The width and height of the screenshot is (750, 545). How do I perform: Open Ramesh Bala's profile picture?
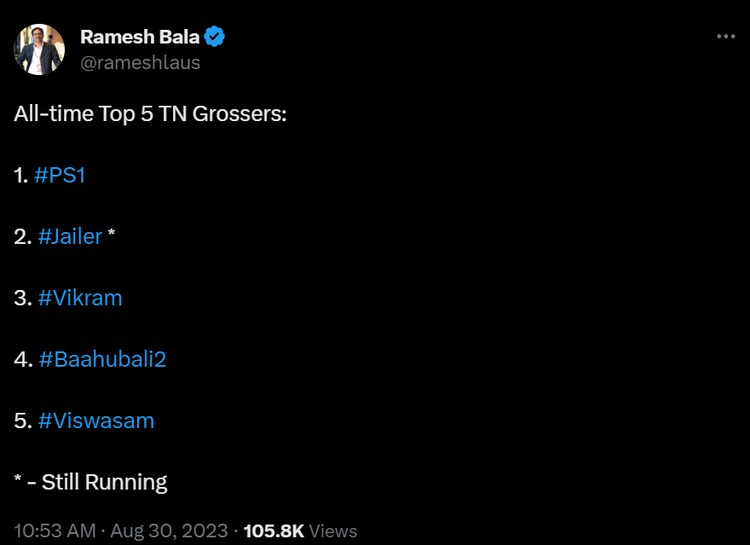39,49
